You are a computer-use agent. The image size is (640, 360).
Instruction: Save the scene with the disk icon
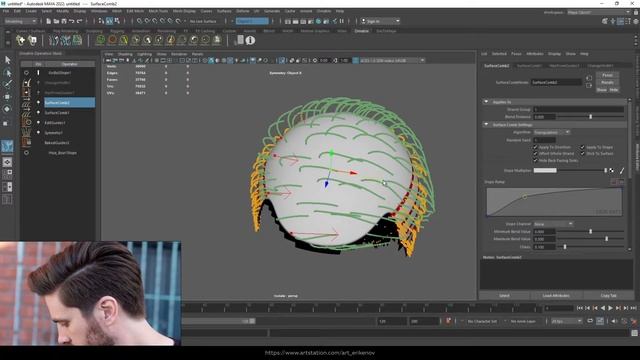coord(64,21)
